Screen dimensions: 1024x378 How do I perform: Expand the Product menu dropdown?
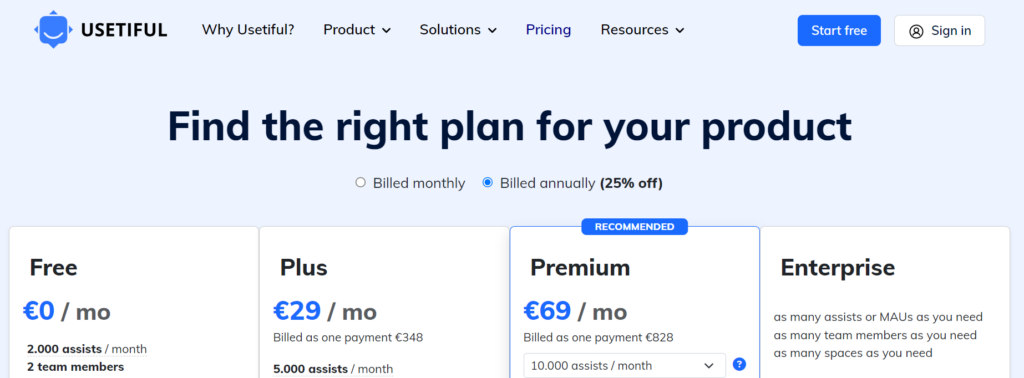(x=357, y=30)
